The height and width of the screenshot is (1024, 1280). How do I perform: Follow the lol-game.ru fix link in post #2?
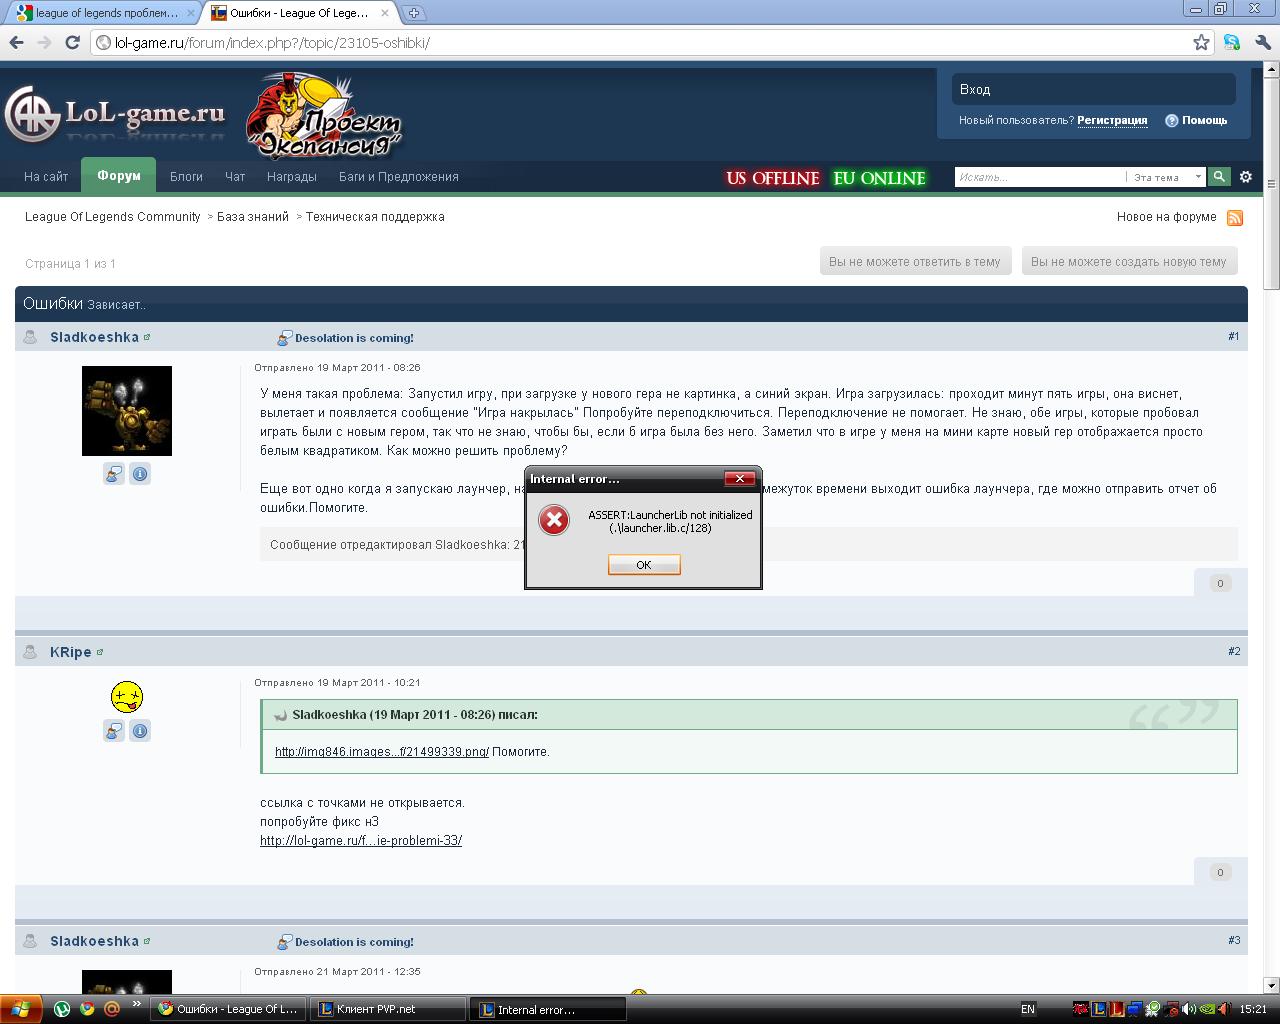tap(361, 841)
